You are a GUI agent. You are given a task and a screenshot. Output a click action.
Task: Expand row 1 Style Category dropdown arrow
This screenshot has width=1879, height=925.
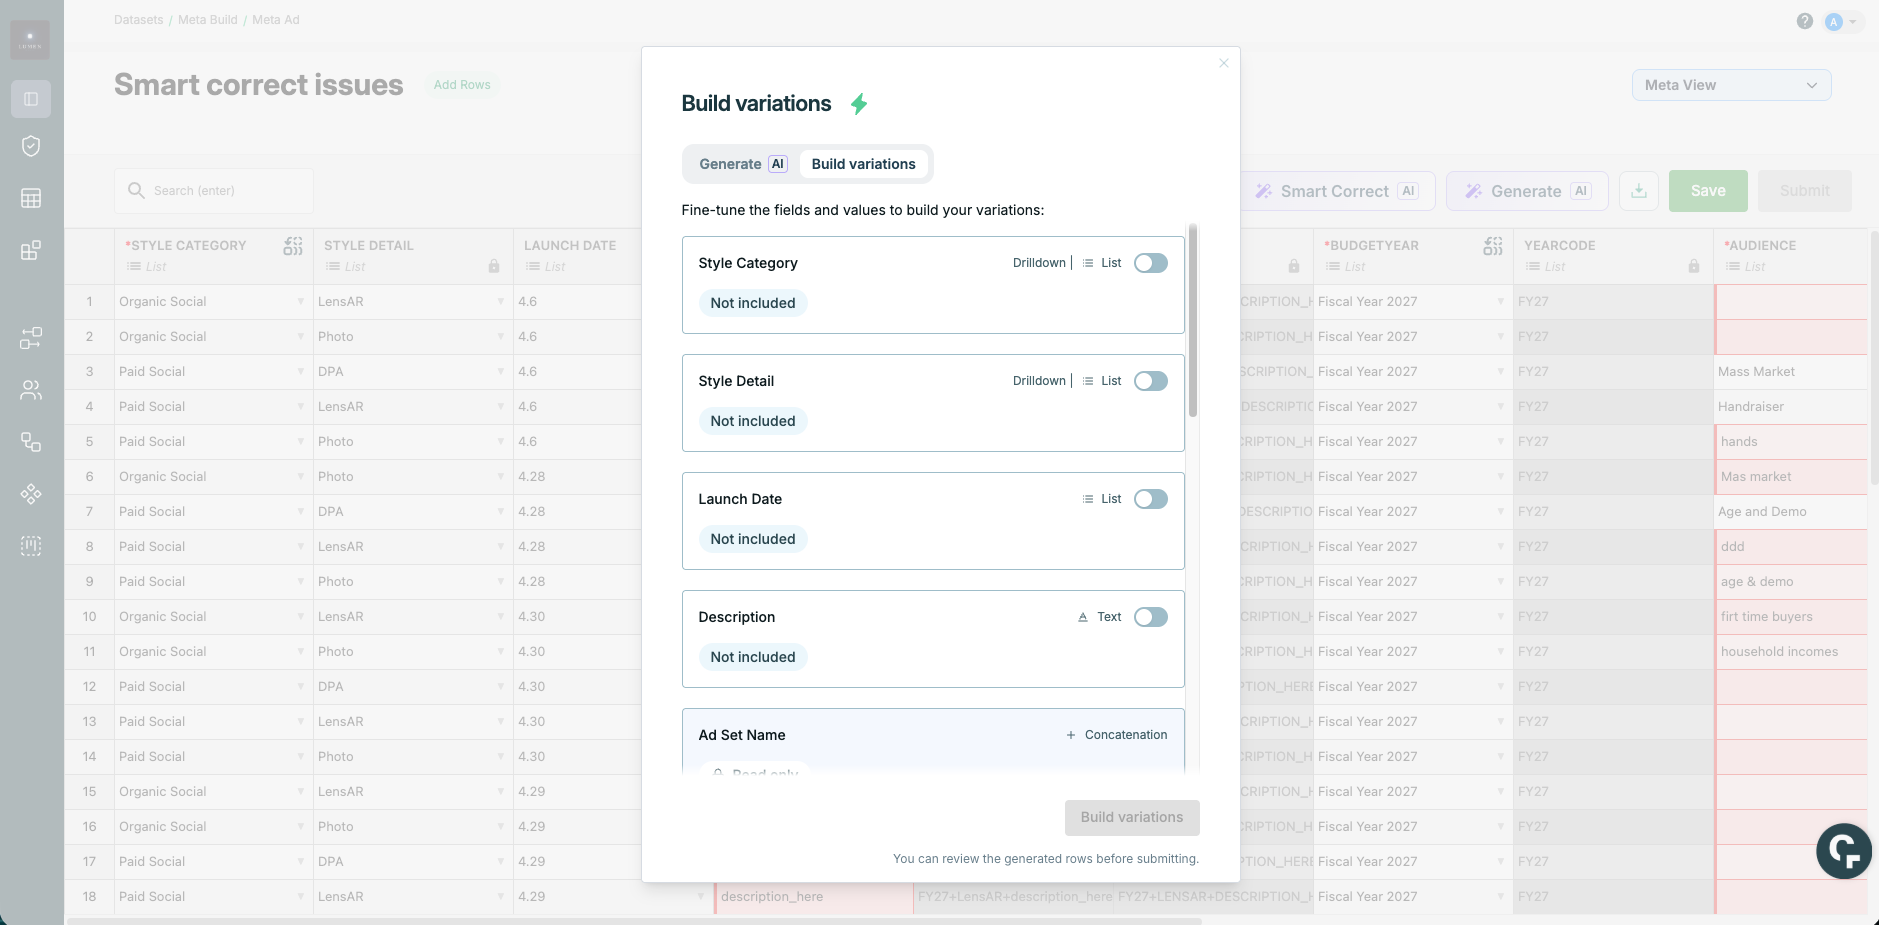(300, 302)
